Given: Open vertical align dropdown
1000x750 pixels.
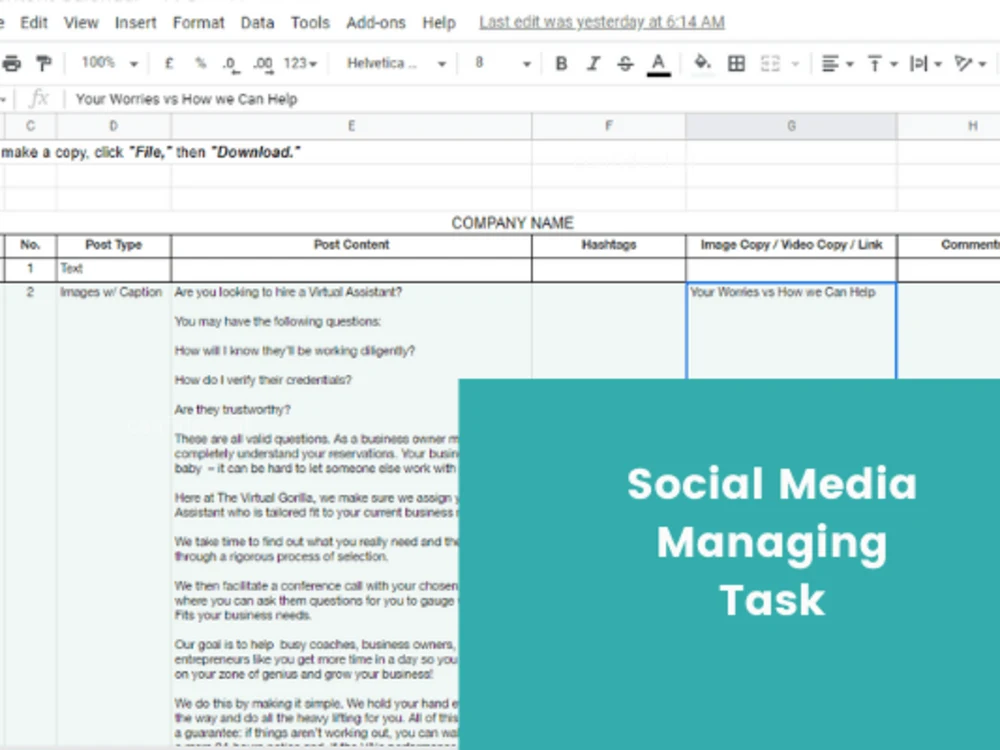Looking at the screenshot, I should pyautogui.click(x=883, y=63).
